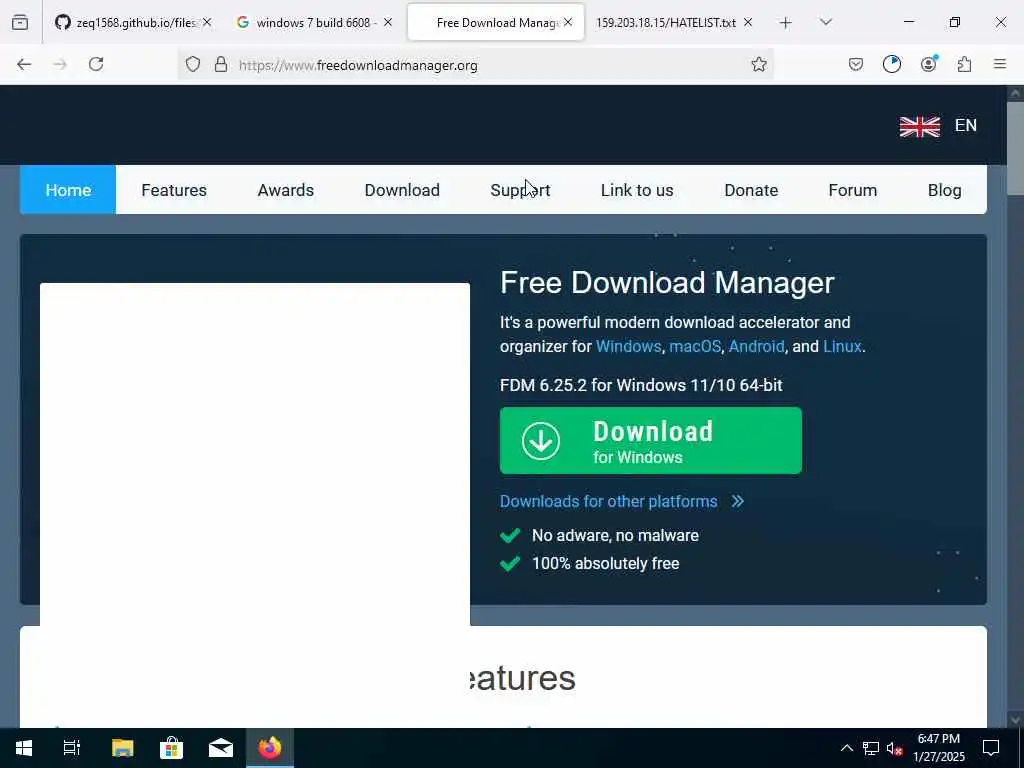Open the Support page
The image size is (1024, 768).
point(520,190)
